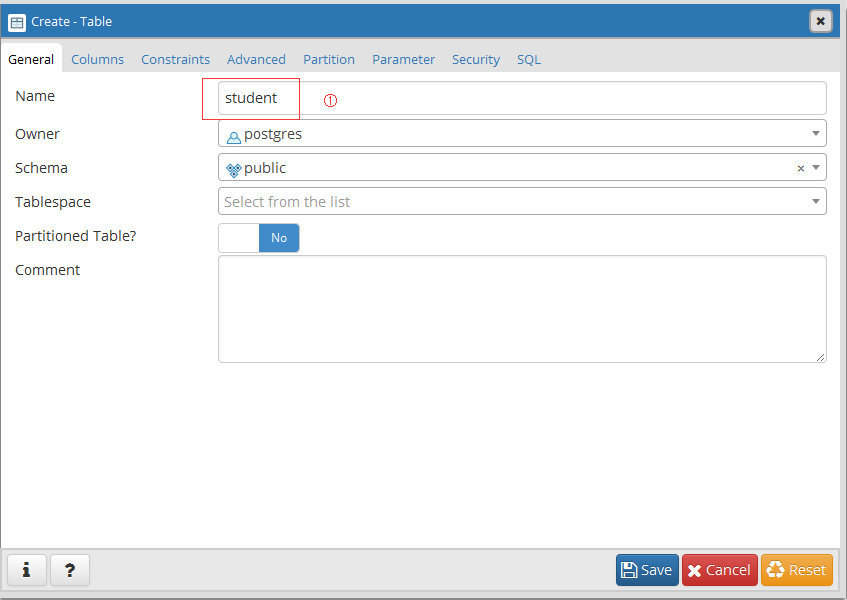
Task: Go to the Advanced tab
Action: 256,59
